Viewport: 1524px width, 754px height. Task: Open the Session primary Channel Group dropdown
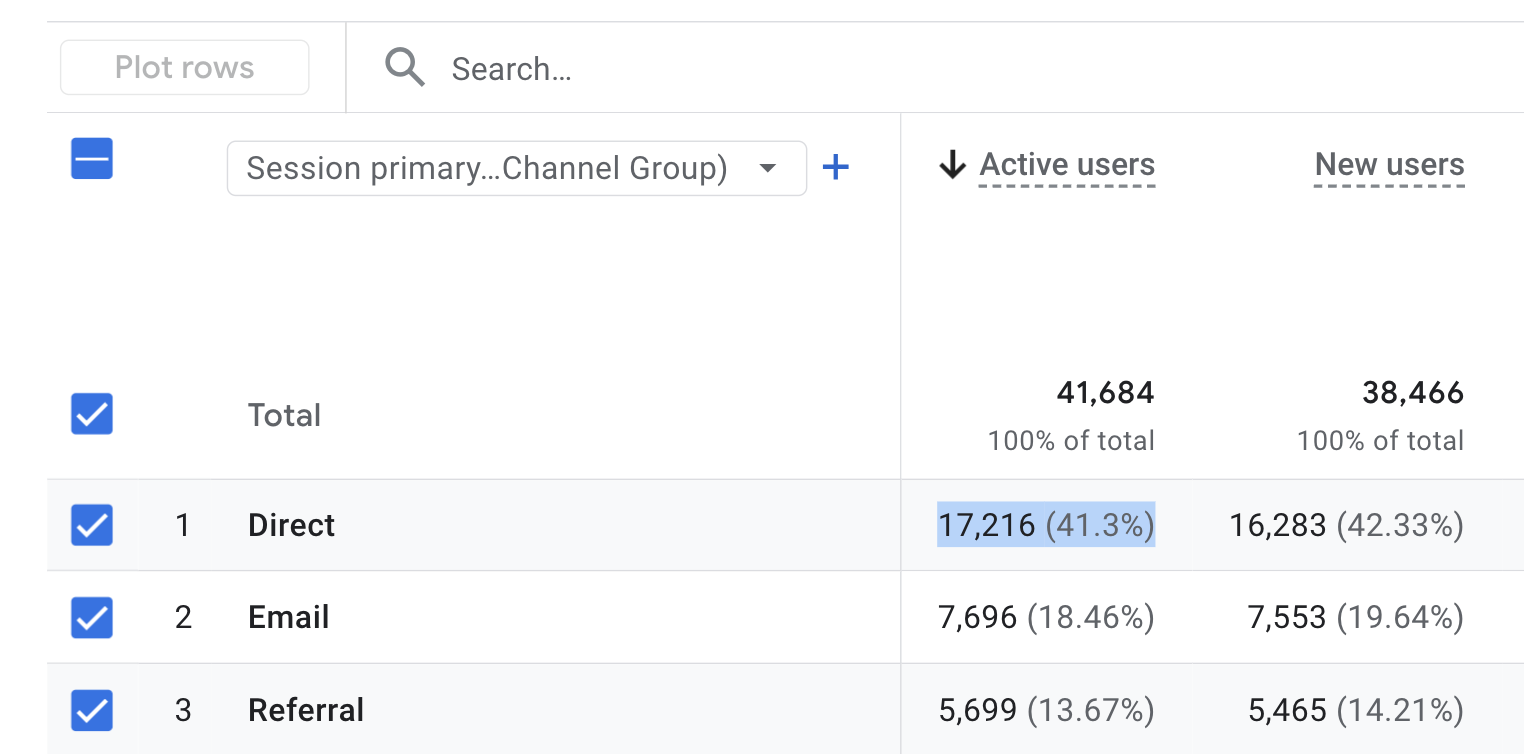(487, 168)
